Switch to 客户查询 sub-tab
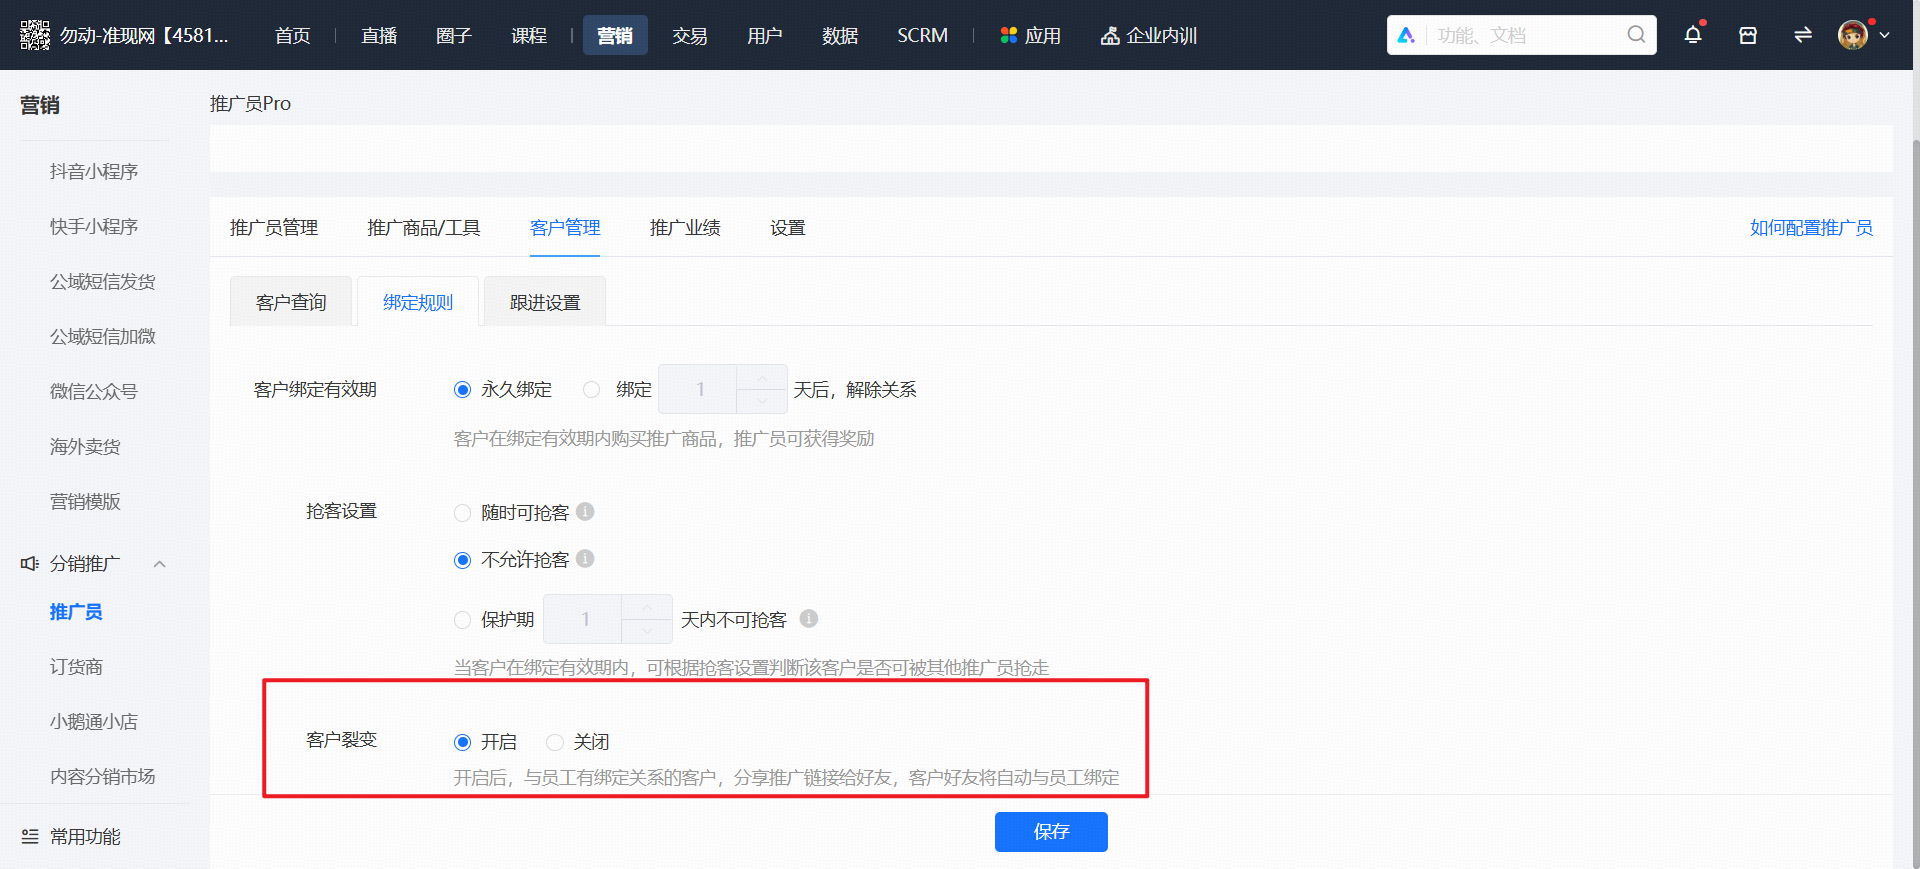The image size is (1920, 869). pos(291,302)
